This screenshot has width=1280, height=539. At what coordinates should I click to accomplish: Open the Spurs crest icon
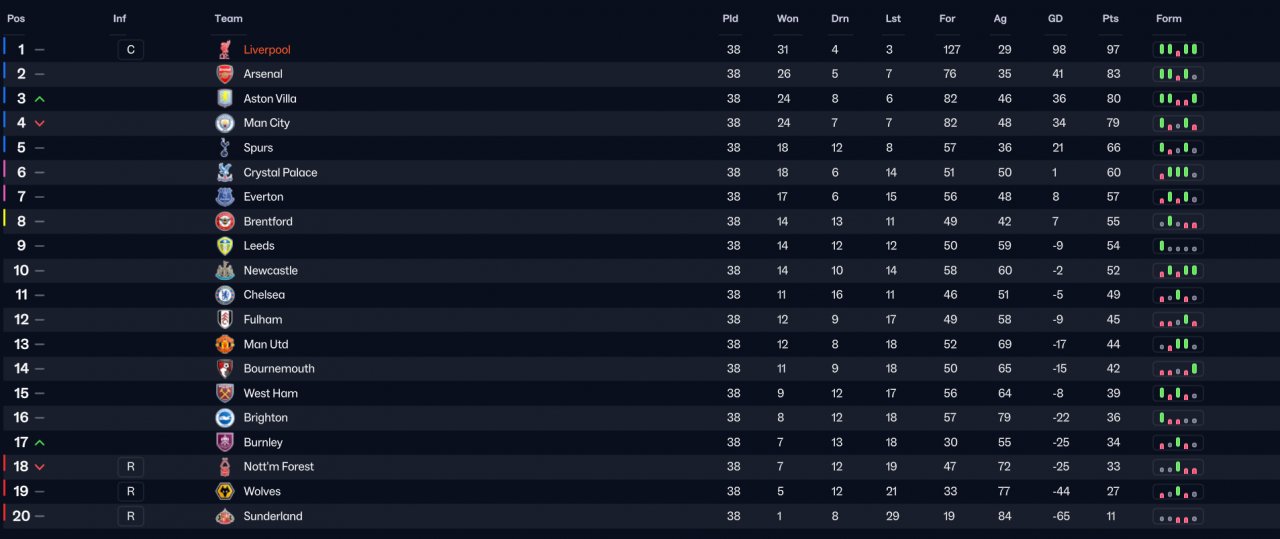[x=225, y=148]
